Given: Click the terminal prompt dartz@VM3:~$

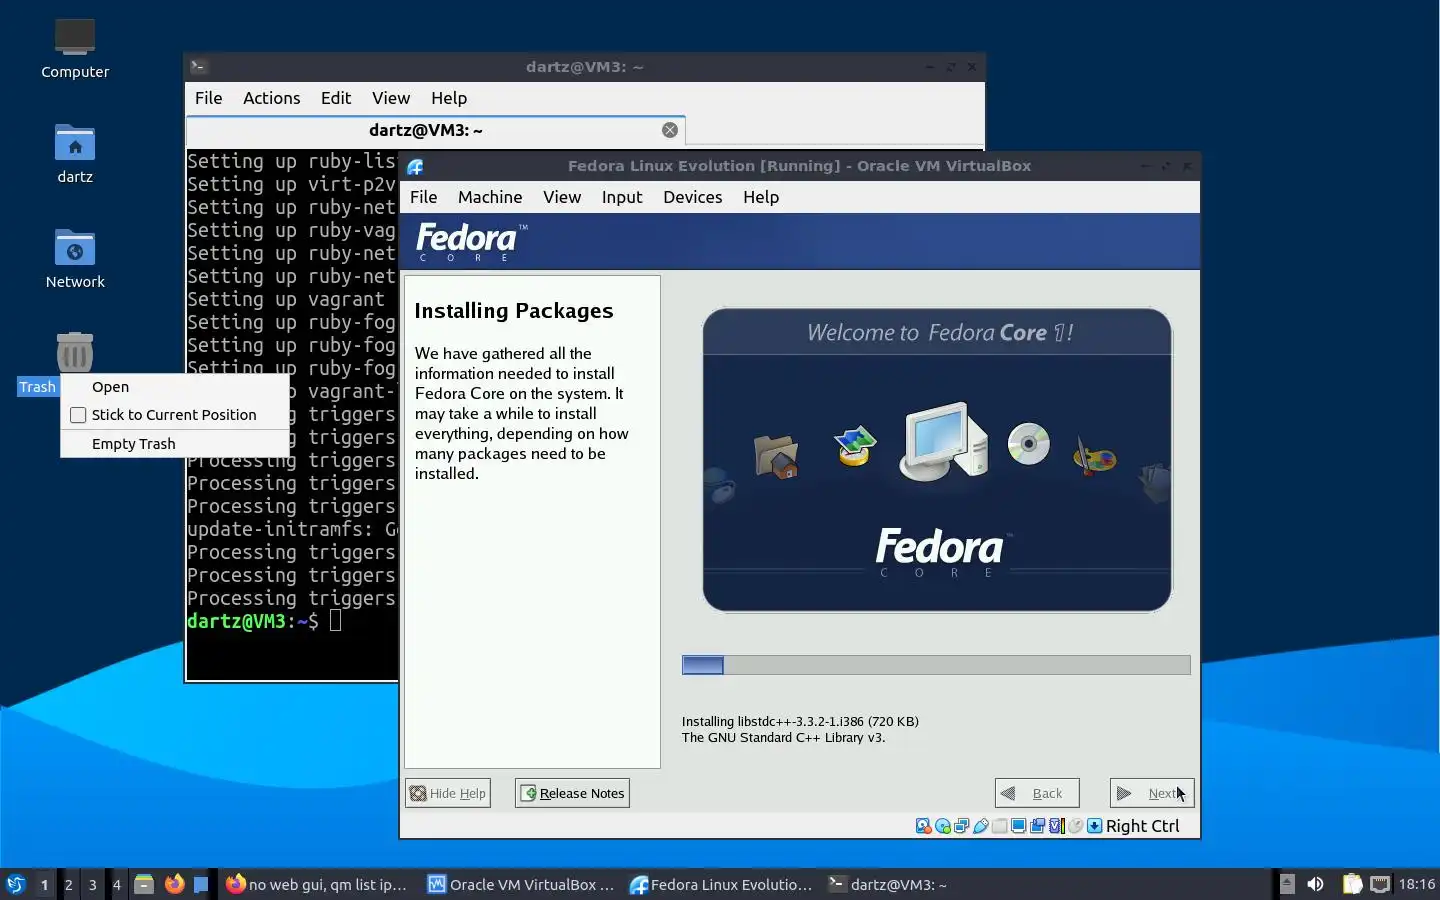Looking at the screenshot, I should [x=252, y=621].
